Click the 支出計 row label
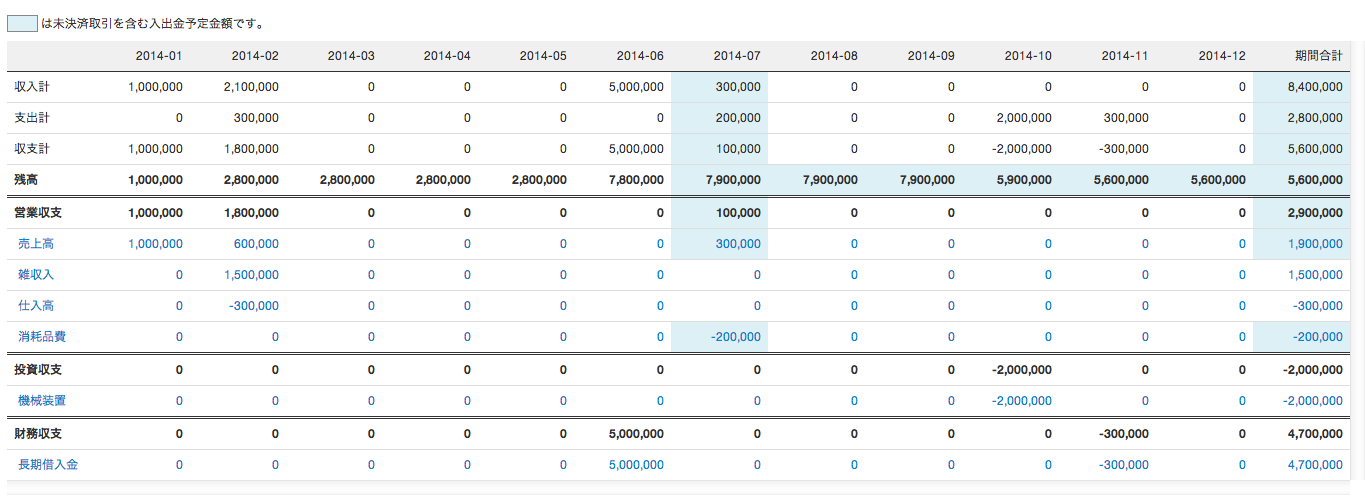This screenshot has width=1365, height=497. click(32, 118)
